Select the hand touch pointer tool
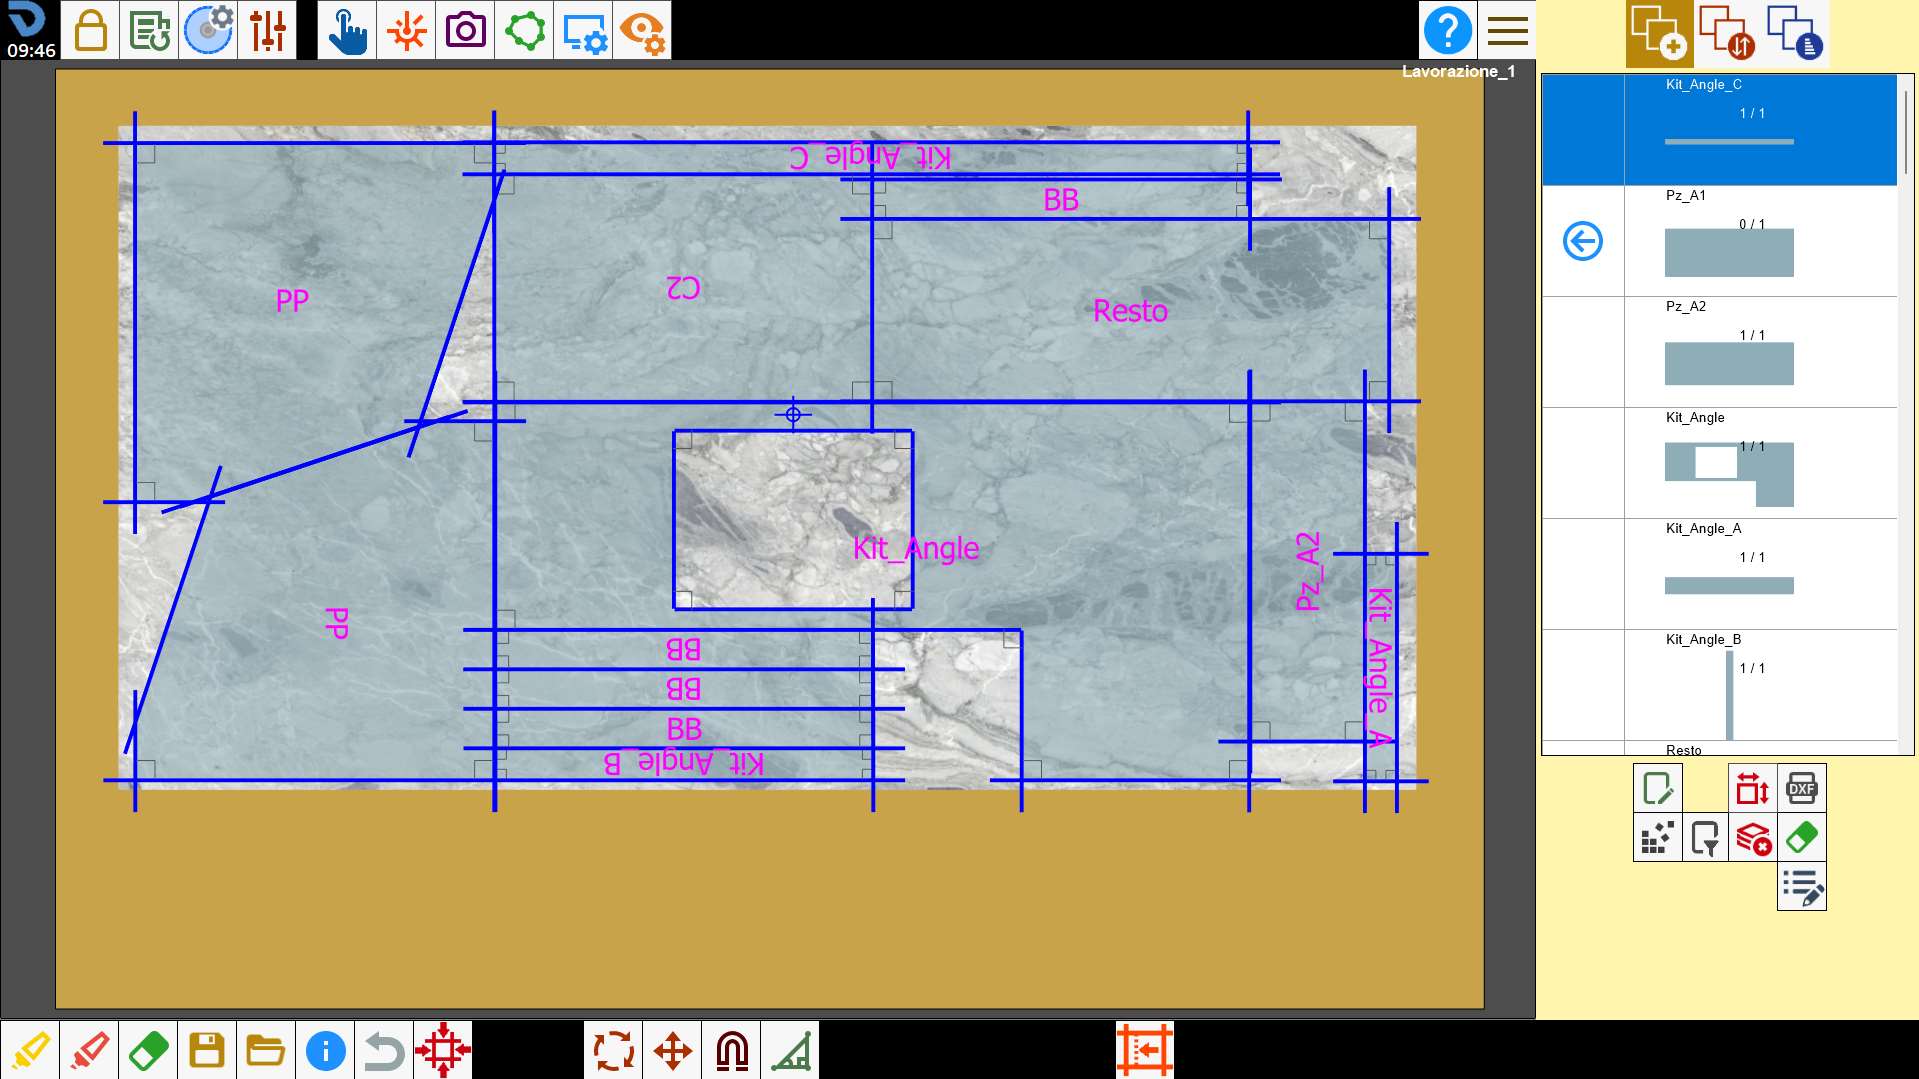 (x=347, y=30)
